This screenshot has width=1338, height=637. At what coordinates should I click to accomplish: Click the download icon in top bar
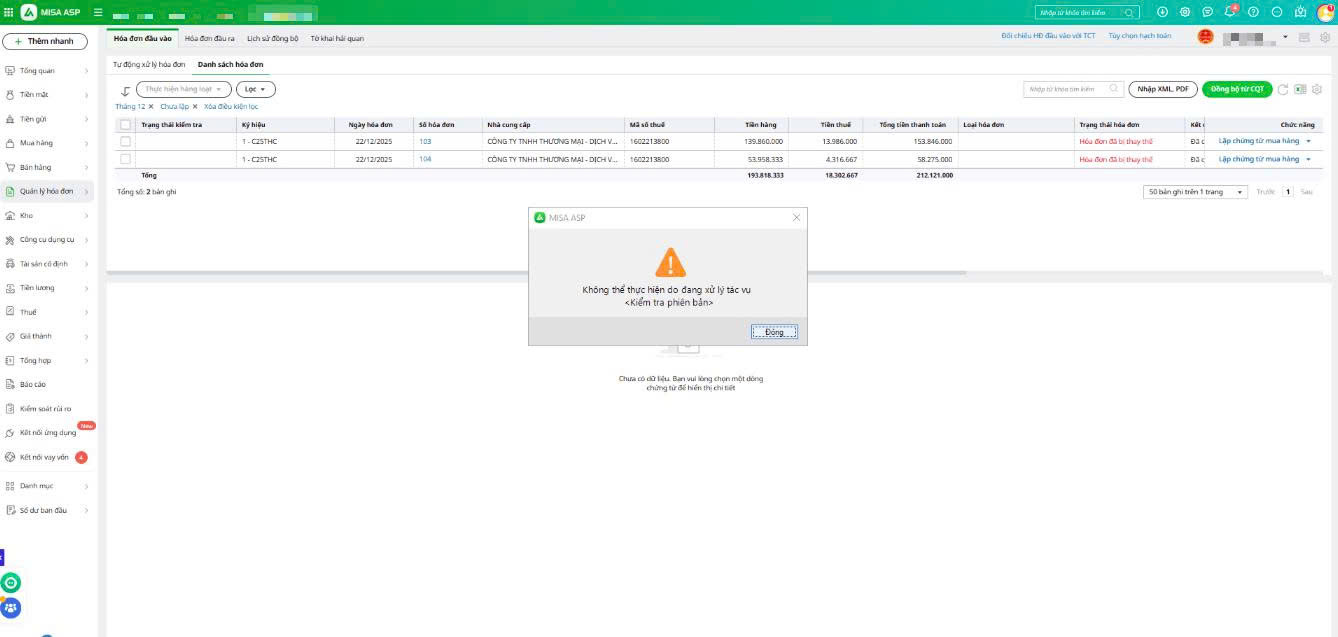(1162, 12)
